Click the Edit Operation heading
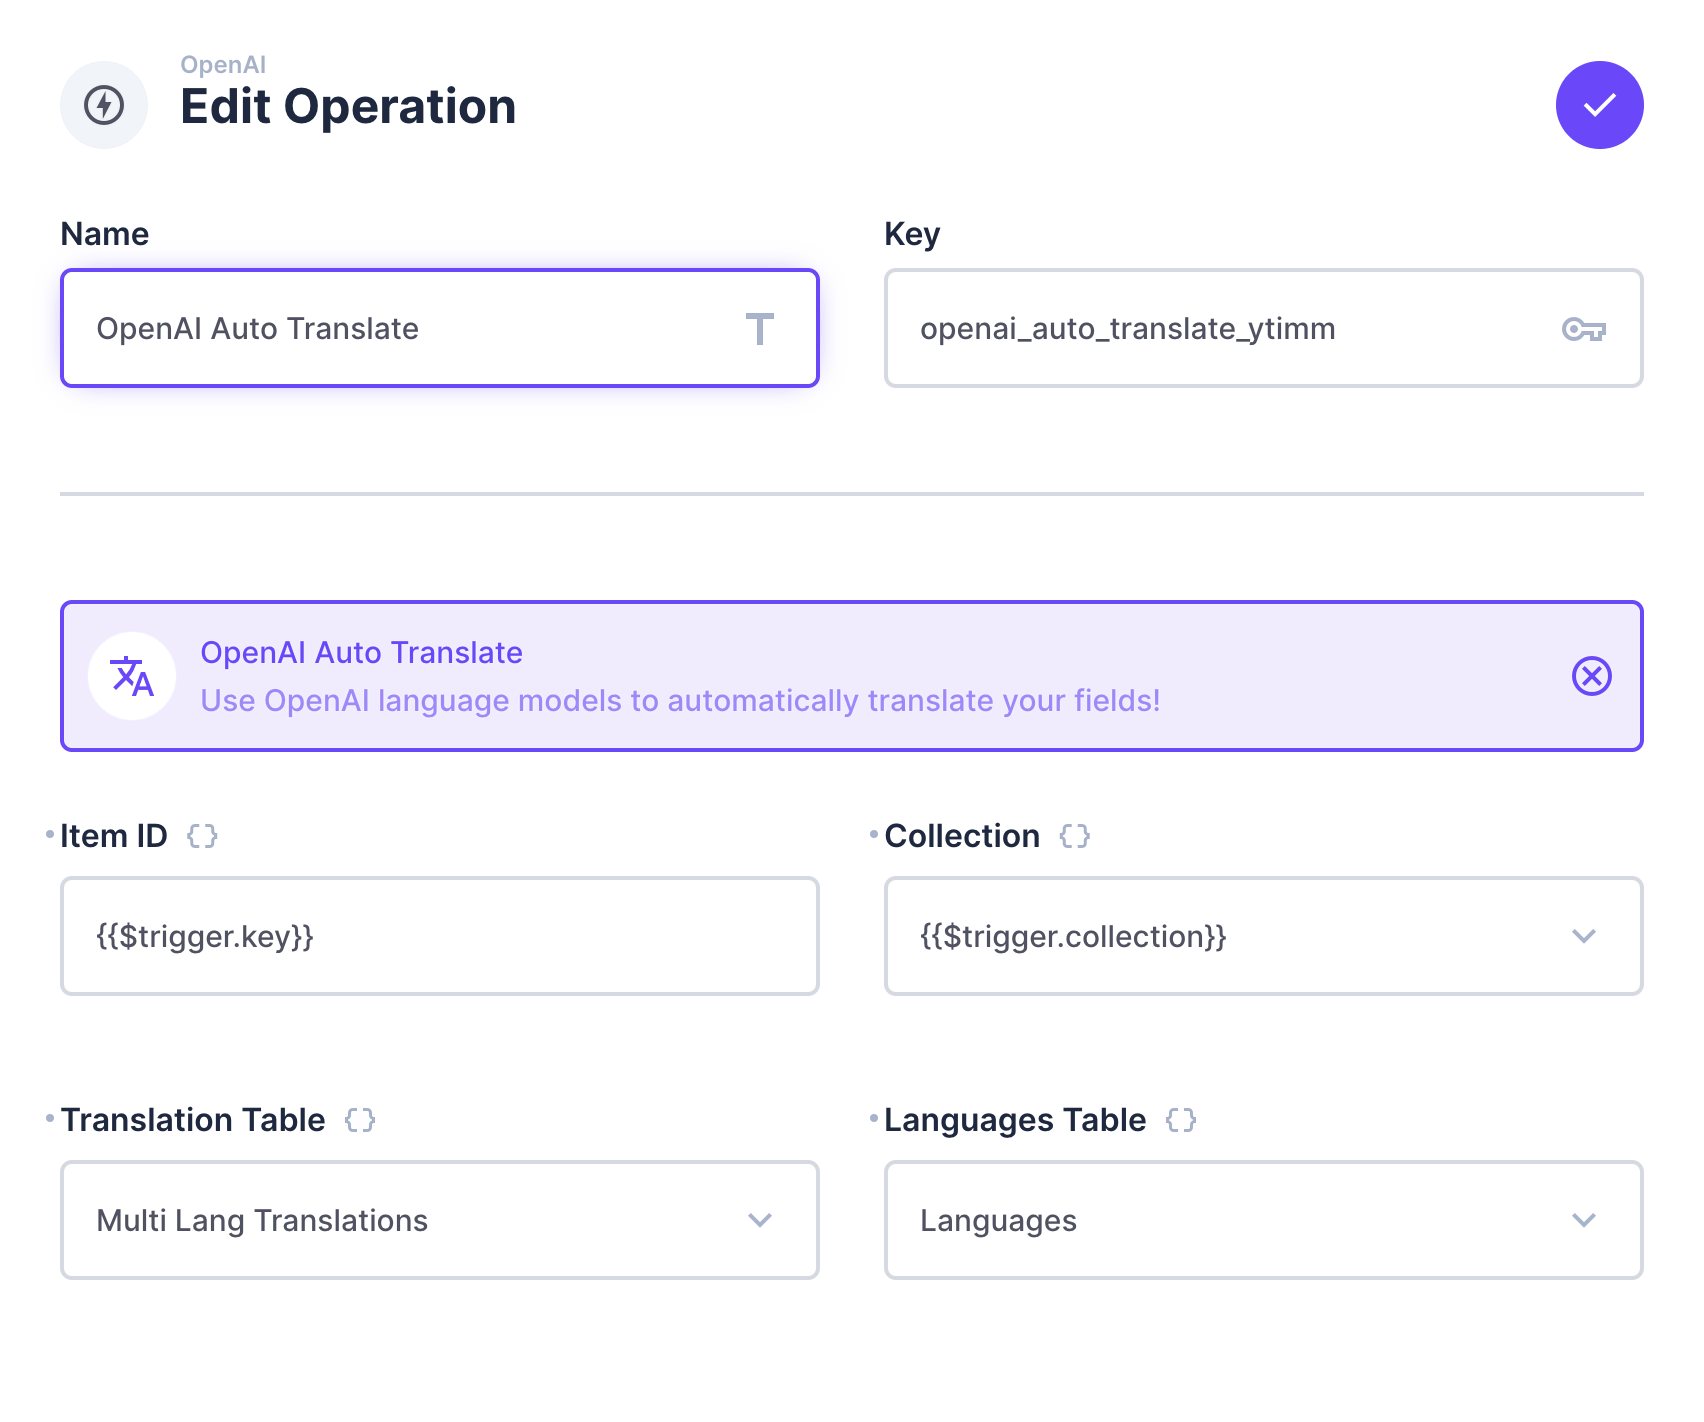This screenshot has width=1704, height=1422. (x=348, y=107)
